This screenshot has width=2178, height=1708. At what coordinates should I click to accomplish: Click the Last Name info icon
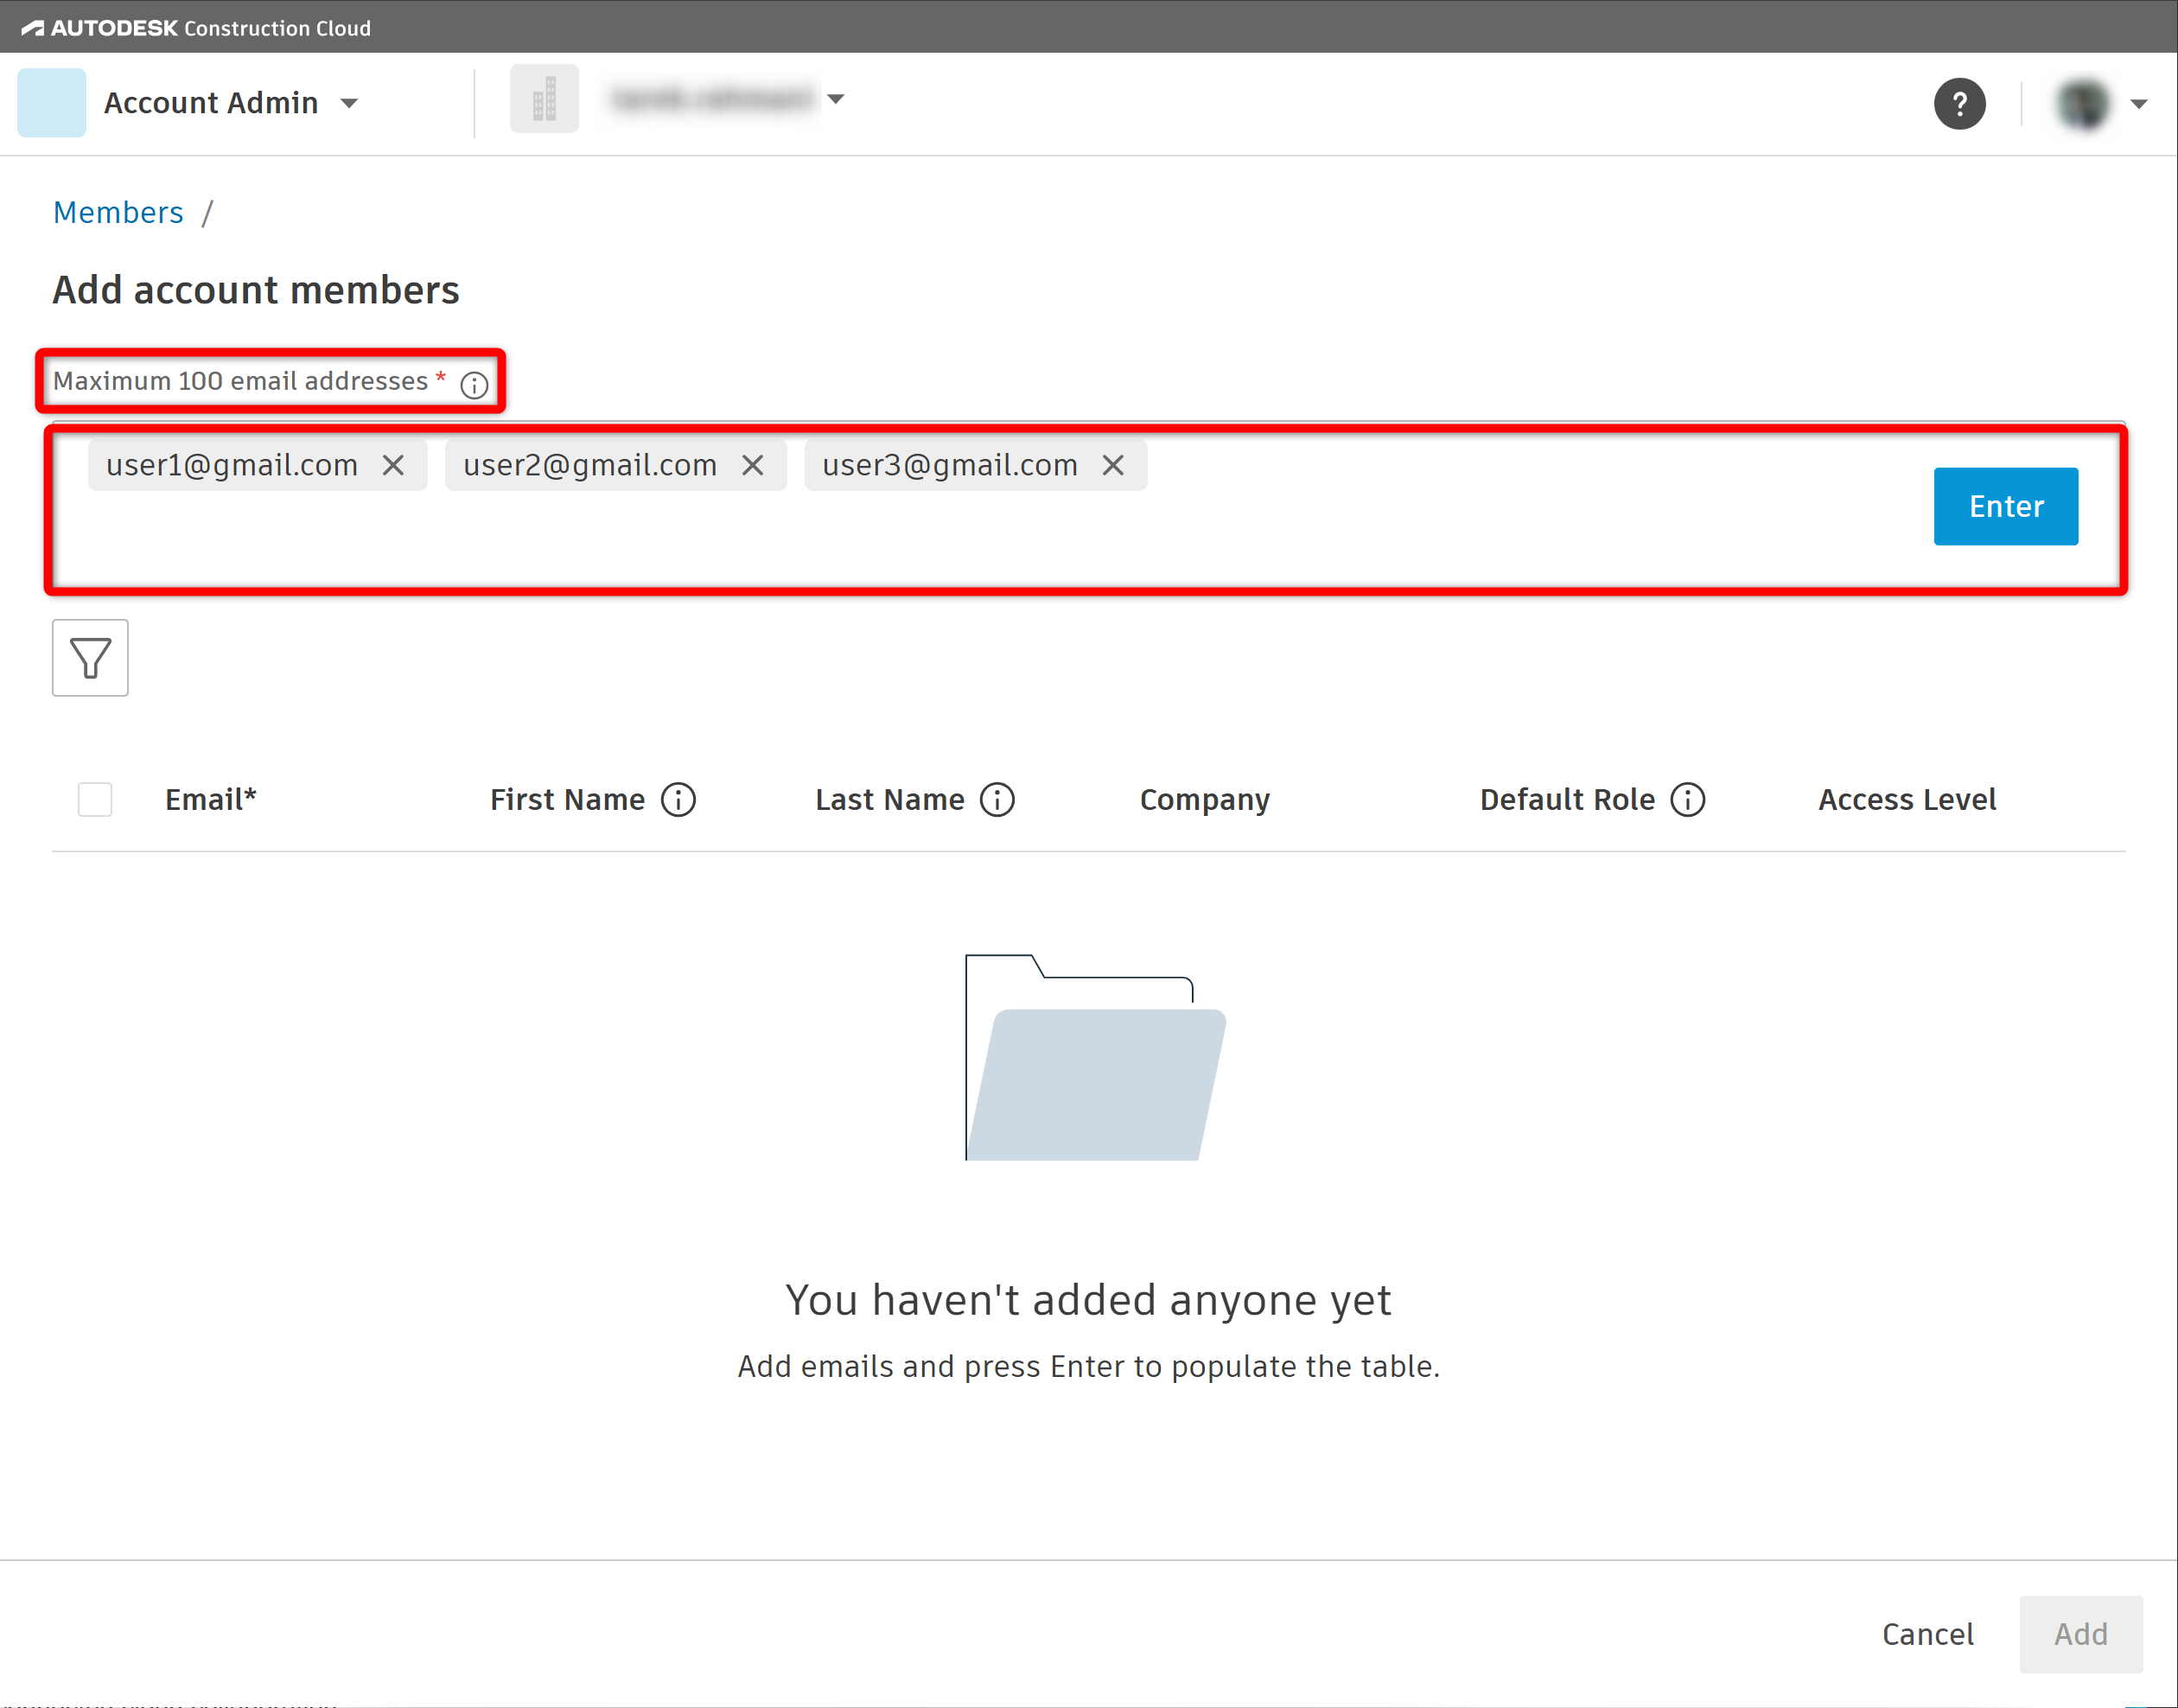[997, 800]
